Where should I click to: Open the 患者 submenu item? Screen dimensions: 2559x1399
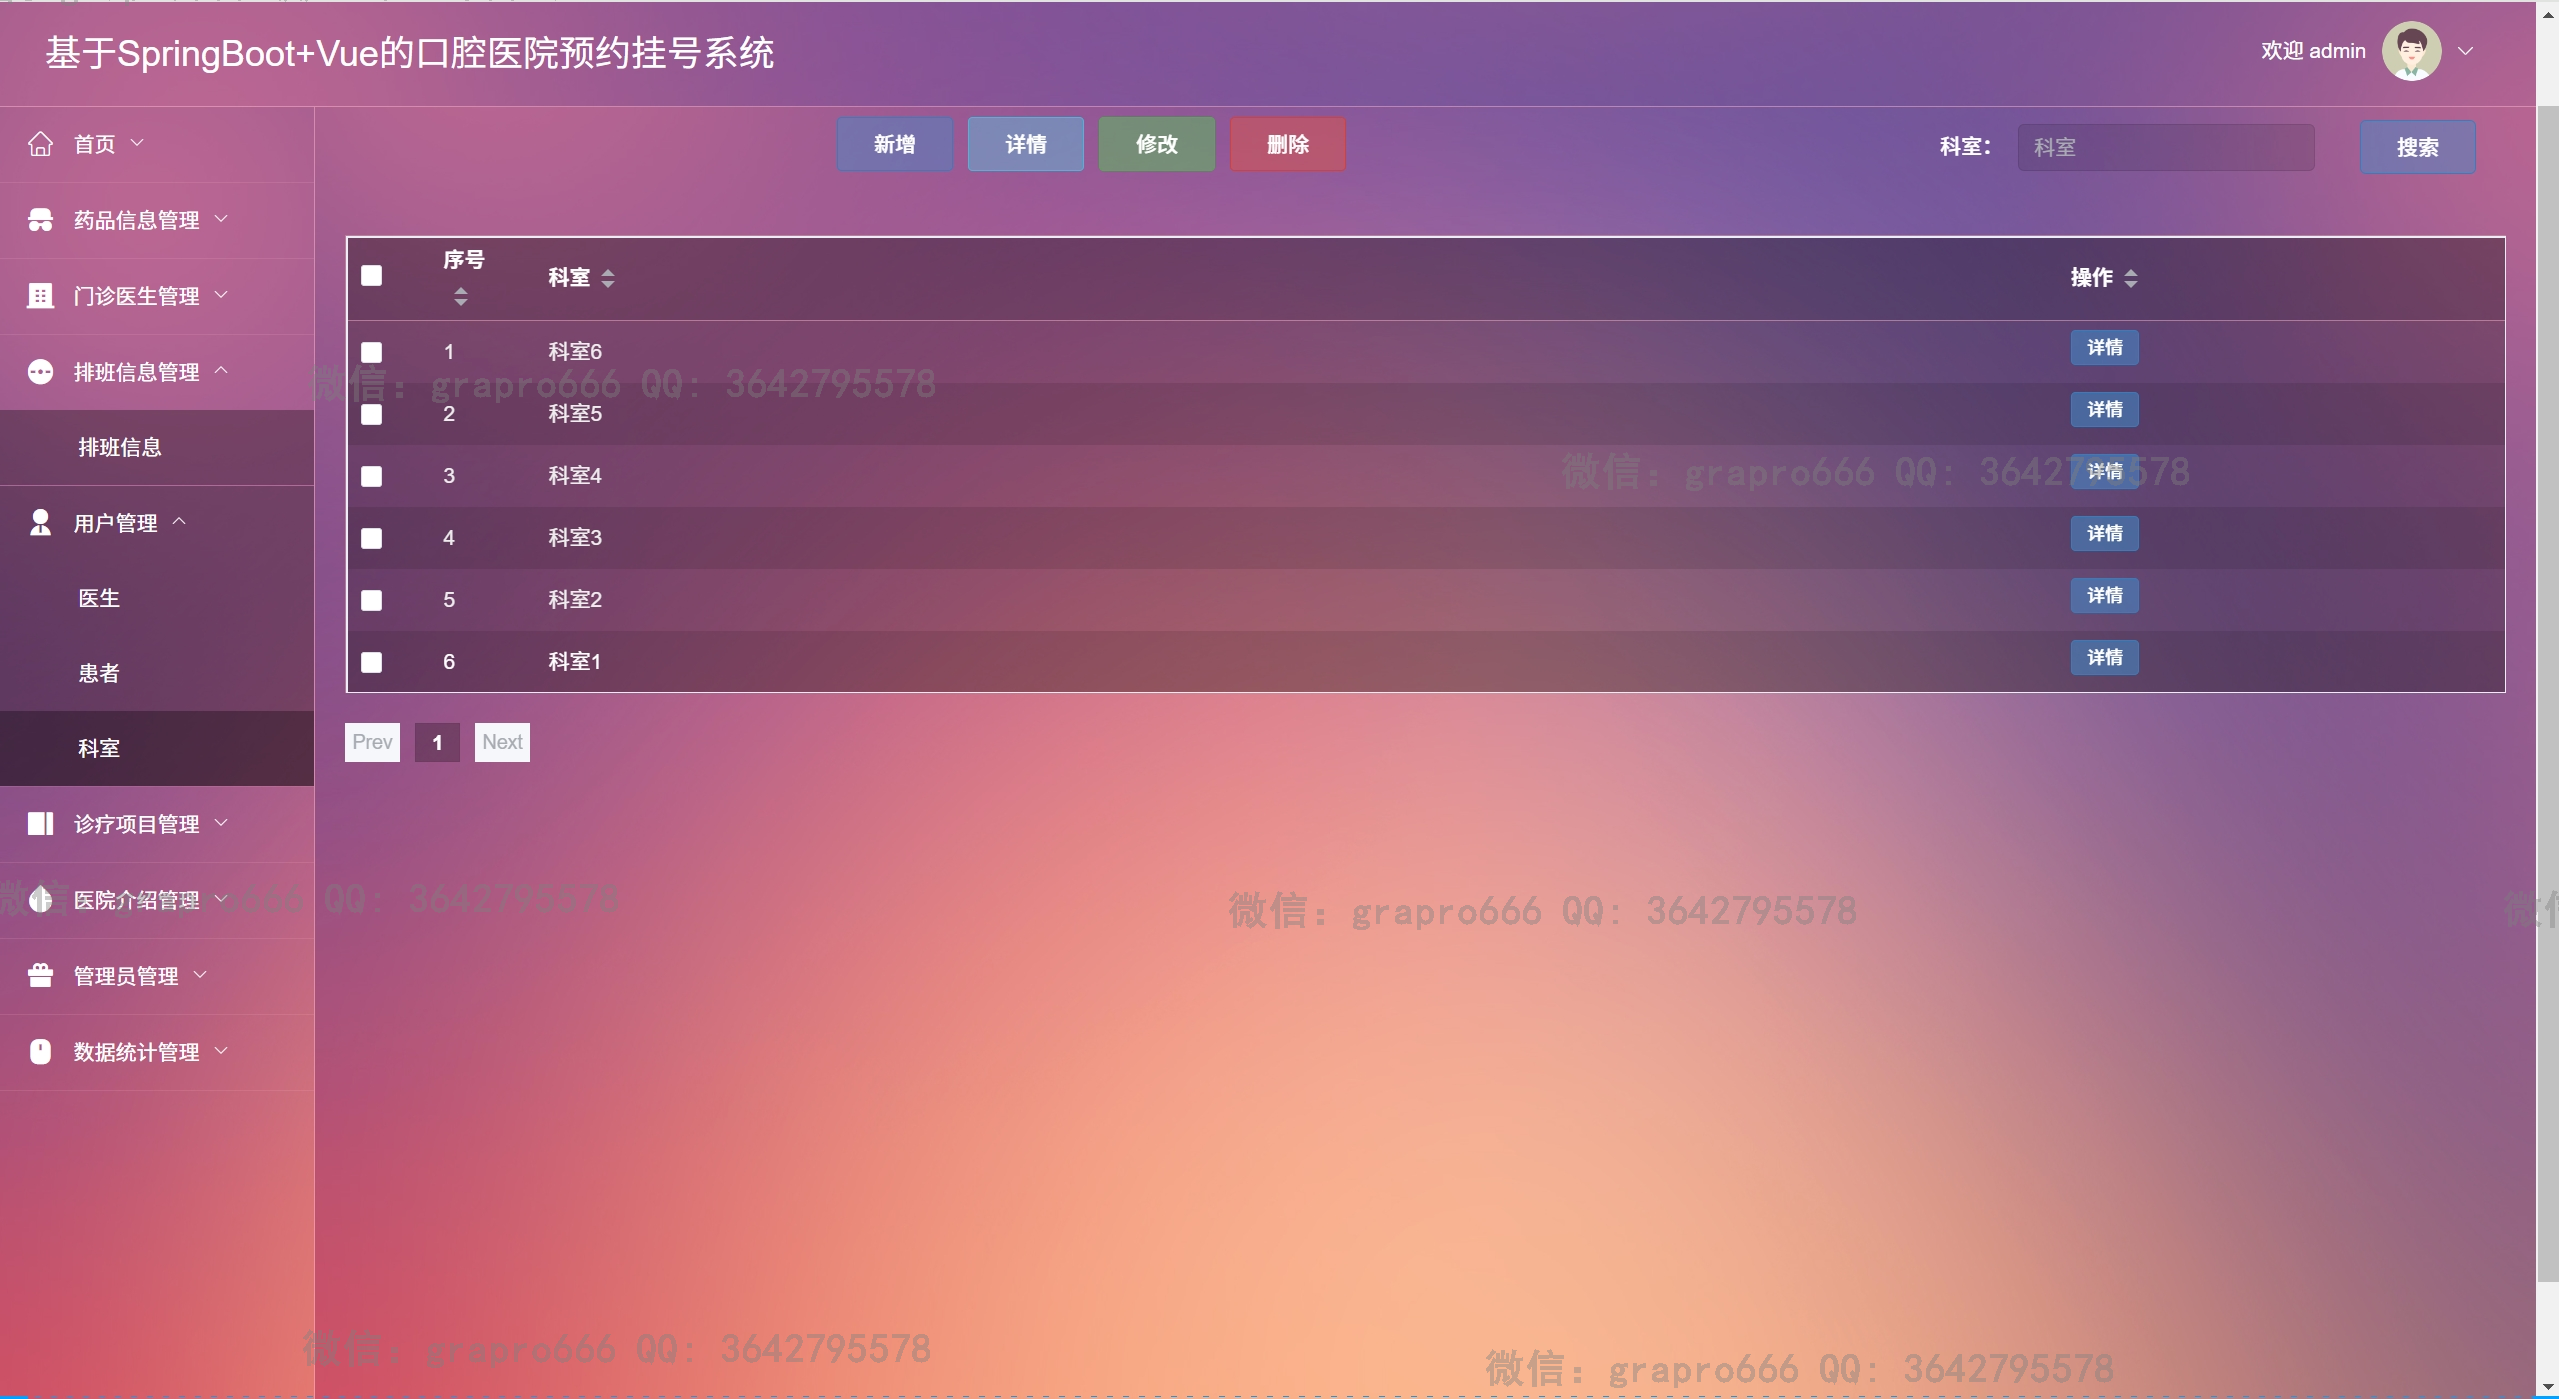point(99,673)
